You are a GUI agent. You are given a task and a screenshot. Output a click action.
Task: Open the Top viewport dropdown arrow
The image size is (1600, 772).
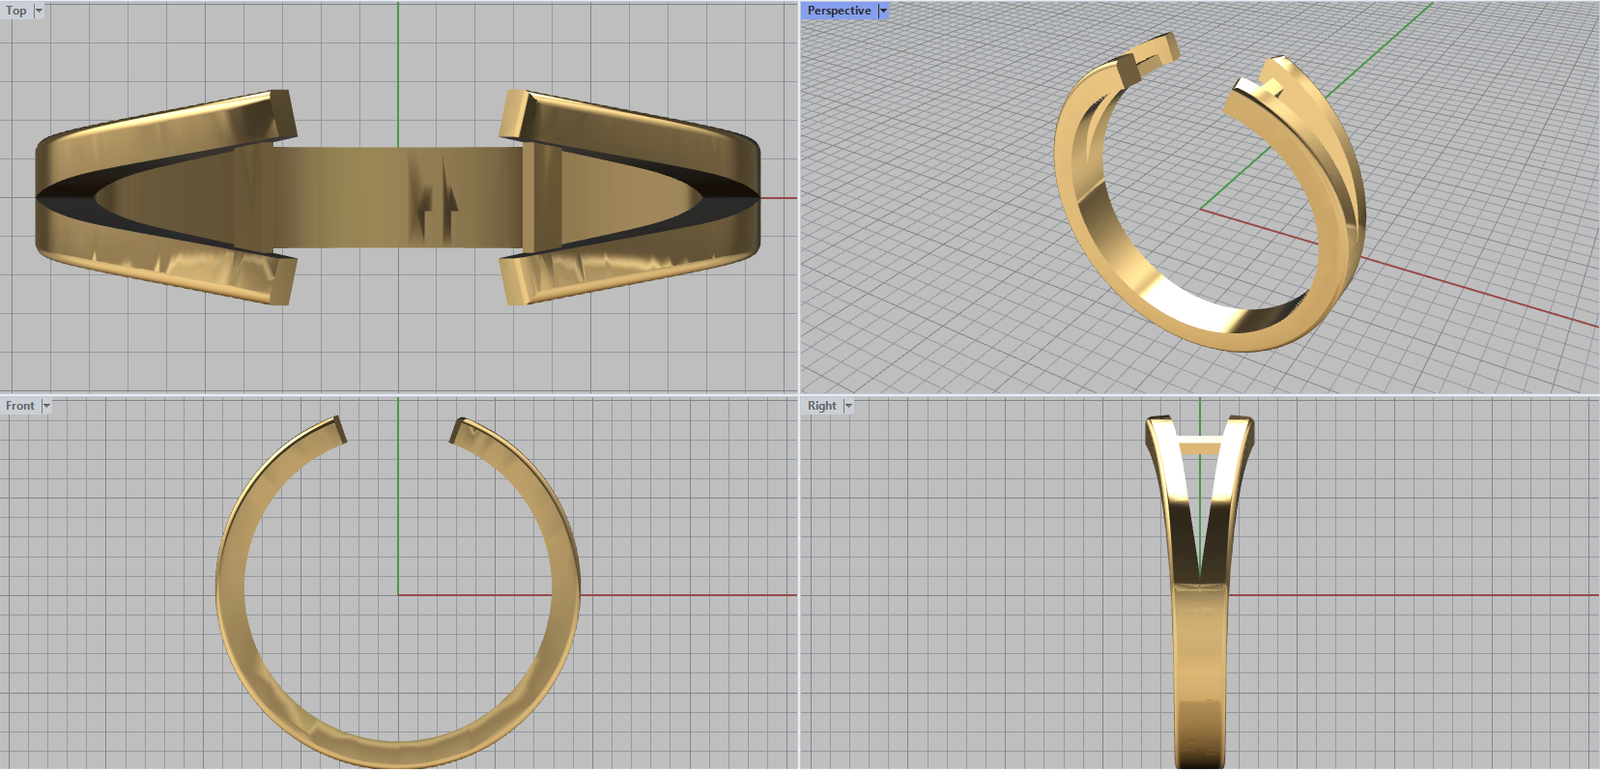tap(39, 11)
